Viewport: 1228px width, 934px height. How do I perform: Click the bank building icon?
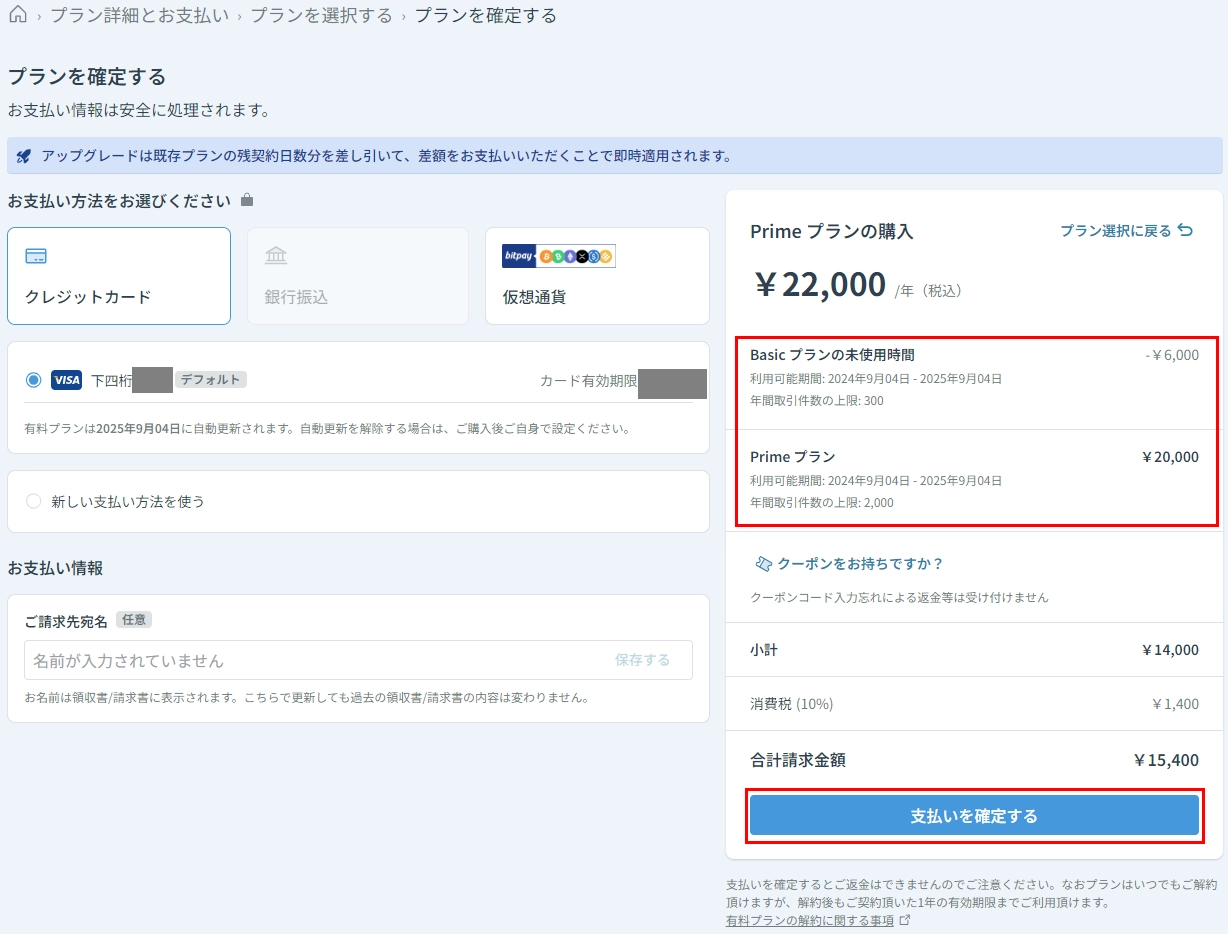(276, 256)
